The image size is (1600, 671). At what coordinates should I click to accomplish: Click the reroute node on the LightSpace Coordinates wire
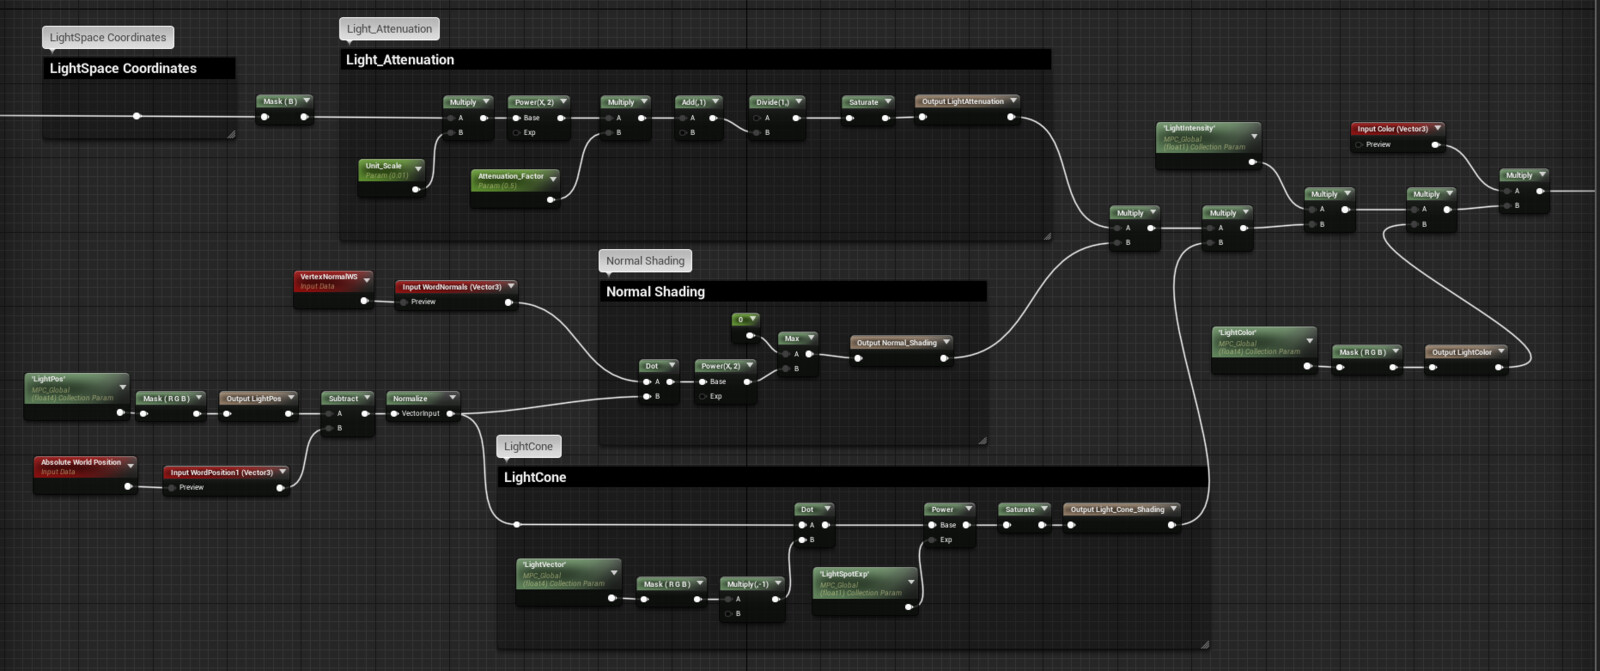(137, 116)
